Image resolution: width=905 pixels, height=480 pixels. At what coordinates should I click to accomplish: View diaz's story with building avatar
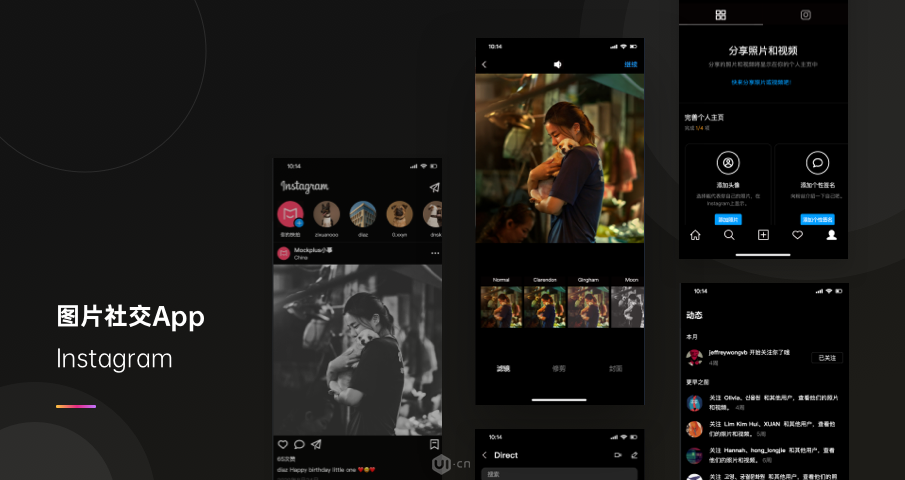(x=363, y=214)
